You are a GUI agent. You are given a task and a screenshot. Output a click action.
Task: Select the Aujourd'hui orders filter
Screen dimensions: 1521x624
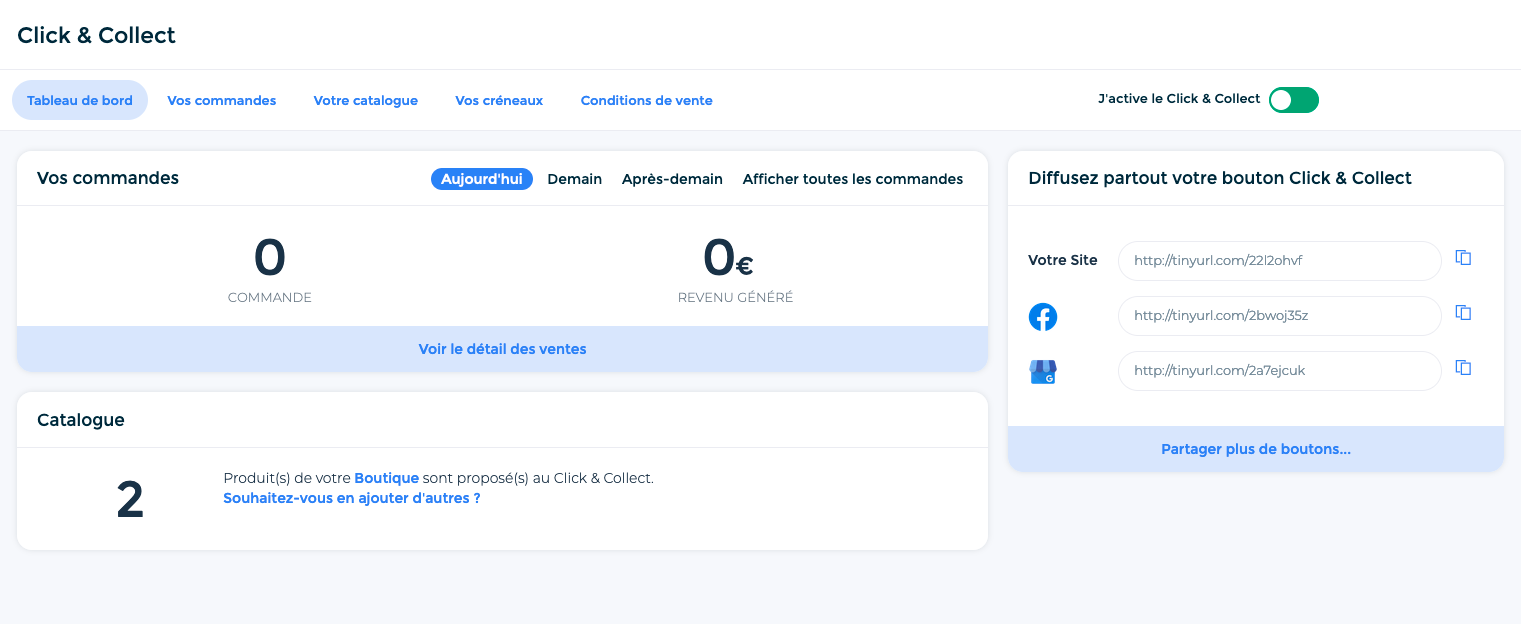click(x=482, y=179)
